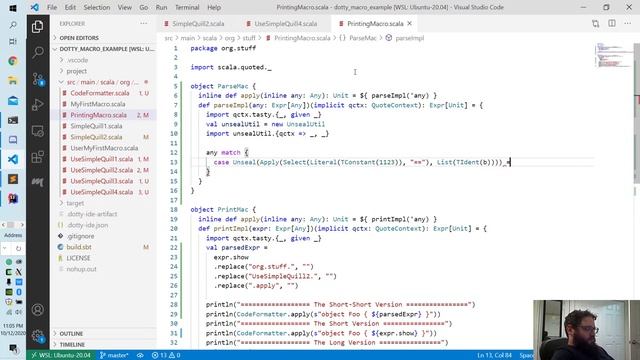
Task: Open errors and warnings problems indicator
Action: coord(166,355)
